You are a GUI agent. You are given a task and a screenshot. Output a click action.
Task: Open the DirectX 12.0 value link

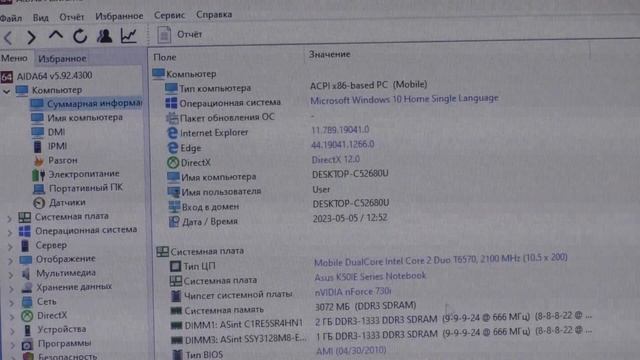pyautogui.click(x=336, y=160)
